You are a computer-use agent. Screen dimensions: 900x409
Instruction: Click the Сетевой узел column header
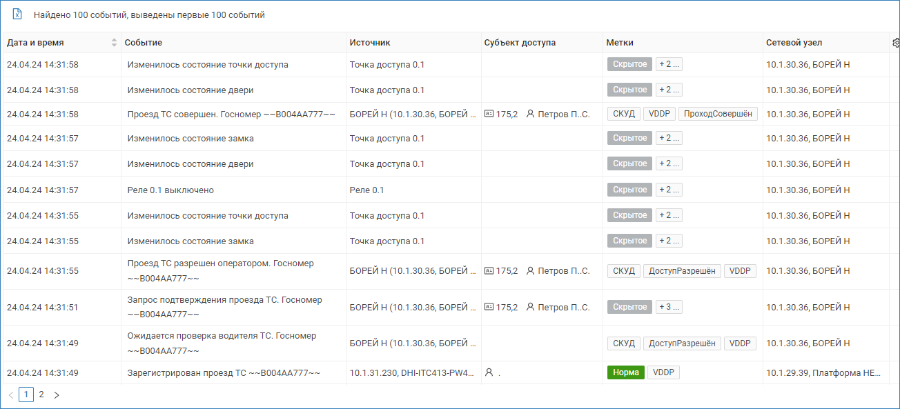click(x=794, y=42)
